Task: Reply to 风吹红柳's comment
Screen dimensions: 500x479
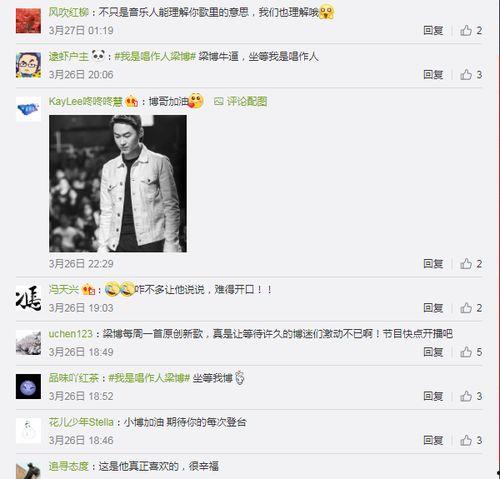Action: tap(433, 31)
